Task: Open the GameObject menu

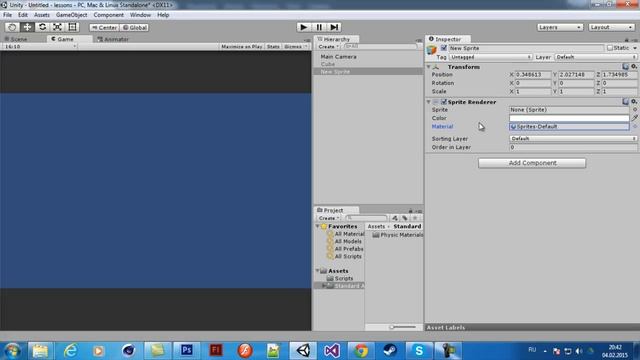Action: click(71, 15)
